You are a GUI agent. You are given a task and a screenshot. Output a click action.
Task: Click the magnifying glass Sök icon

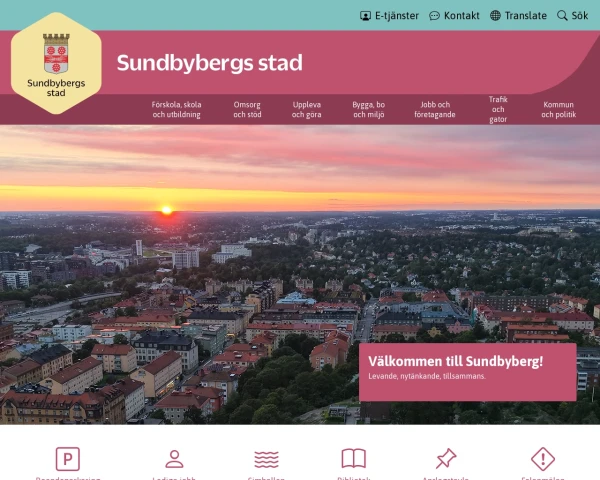tap(562, 16)
